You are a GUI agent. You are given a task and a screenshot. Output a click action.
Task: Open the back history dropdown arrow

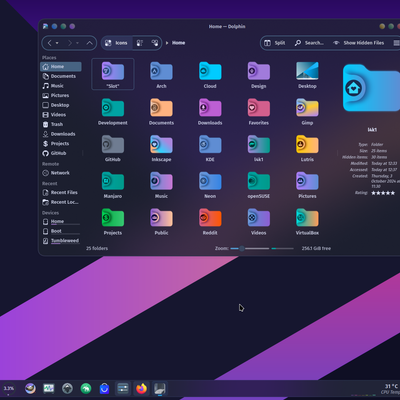pyautogui.click(x=57, y=43)
